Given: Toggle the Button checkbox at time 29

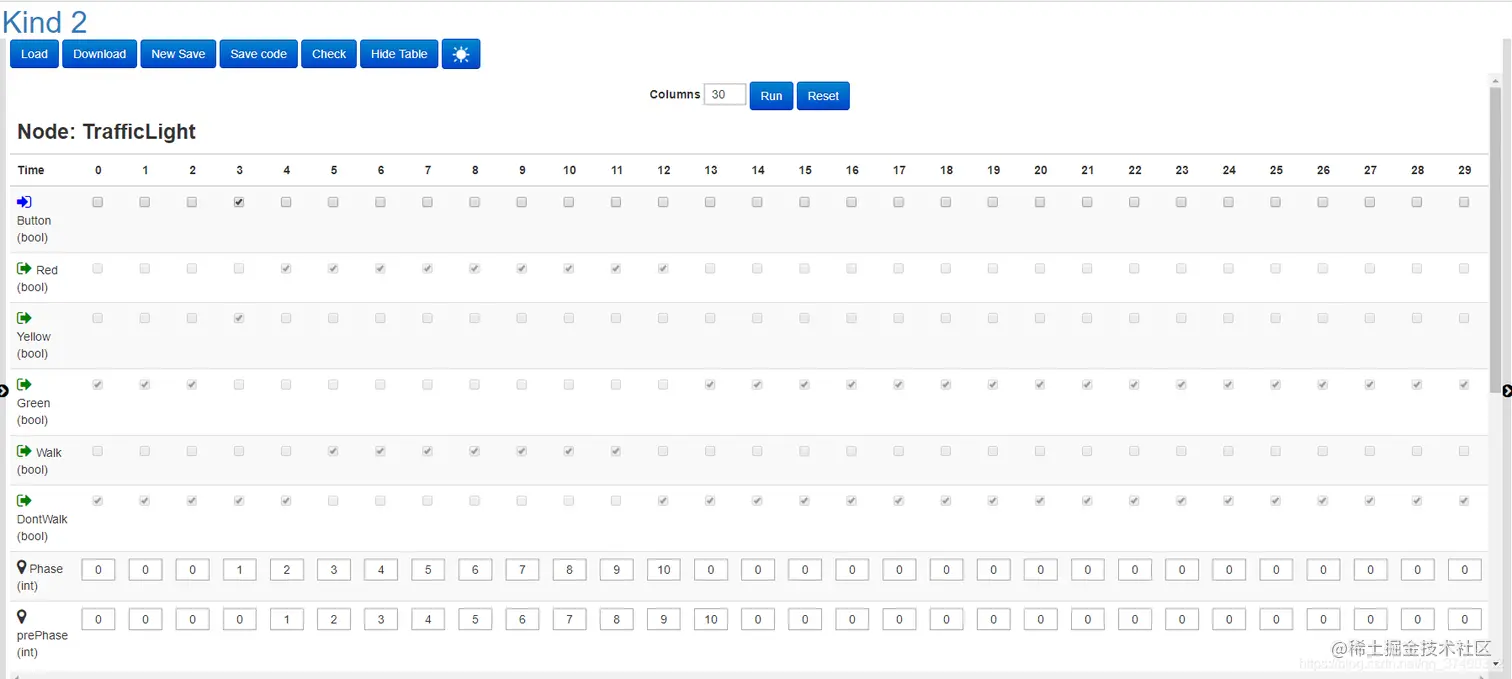Looking at the screenshot, I should click(1464, 202).
